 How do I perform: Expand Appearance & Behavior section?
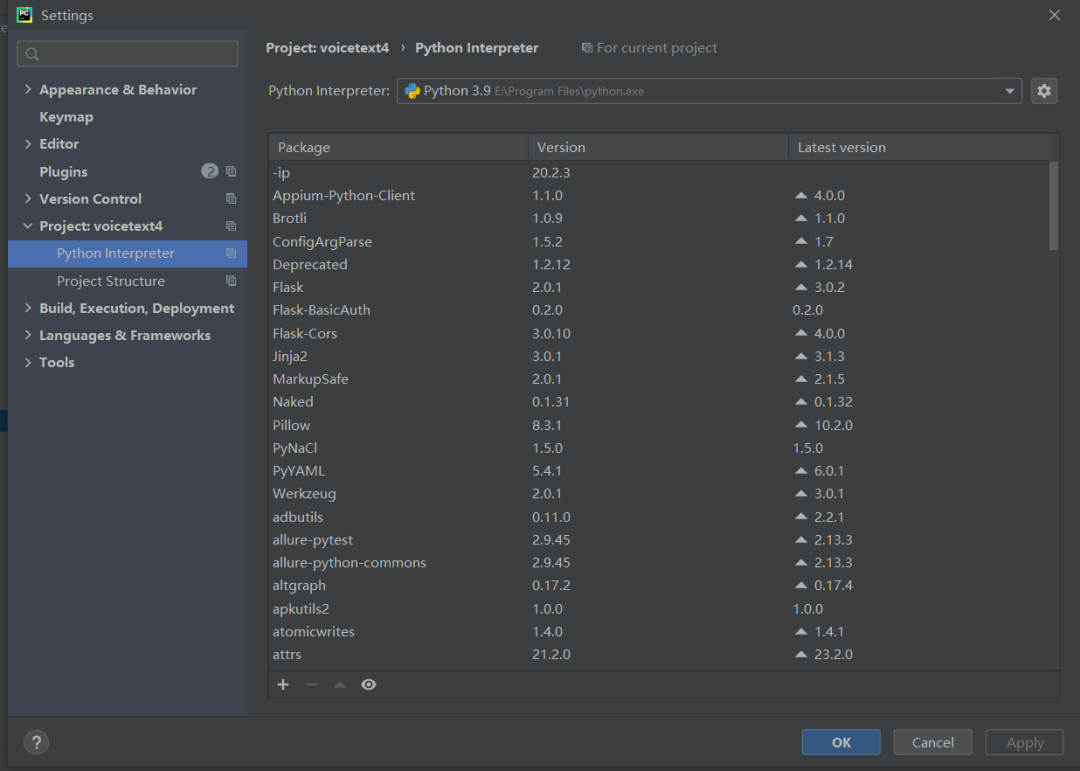coord(28,90)
